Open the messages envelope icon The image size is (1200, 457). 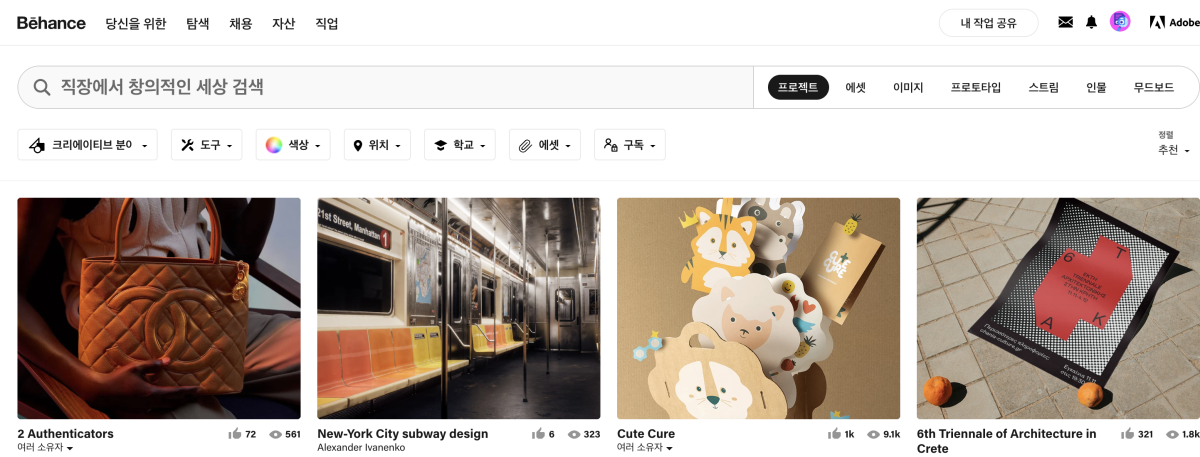tap(1065, 22)
